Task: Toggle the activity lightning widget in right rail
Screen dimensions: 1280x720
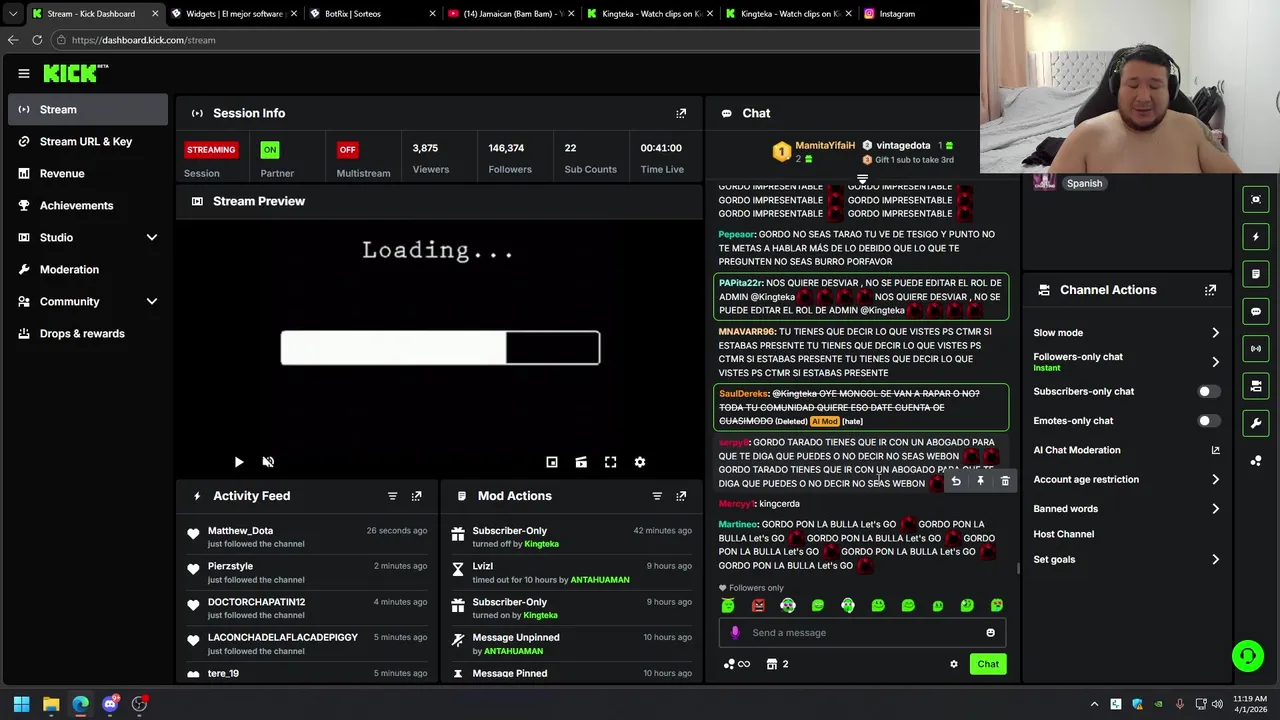Action: 1256,237
